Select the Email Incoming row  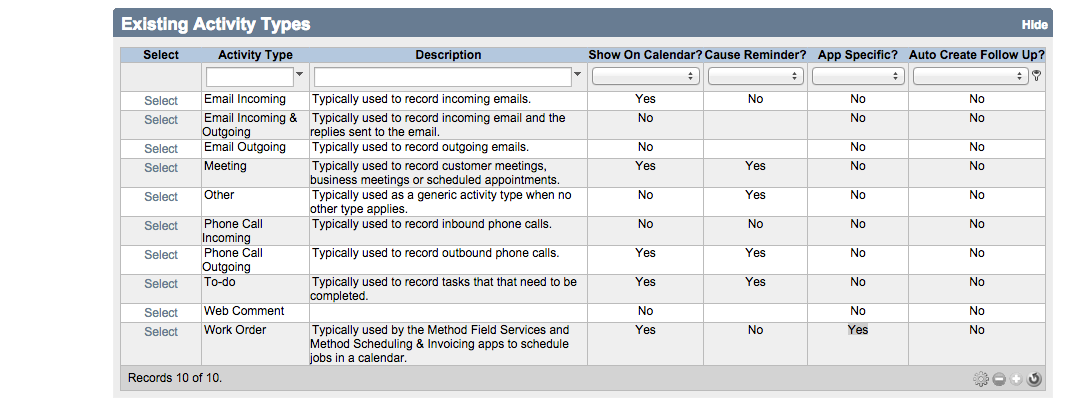(161, 100)
